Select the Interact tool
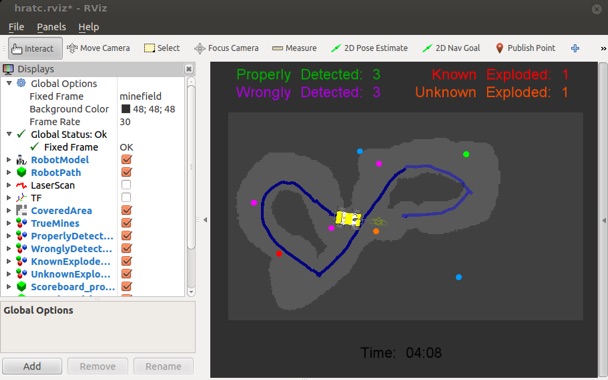Image resolution: width=608 pixels, height=380 pixels. point(35,48)
